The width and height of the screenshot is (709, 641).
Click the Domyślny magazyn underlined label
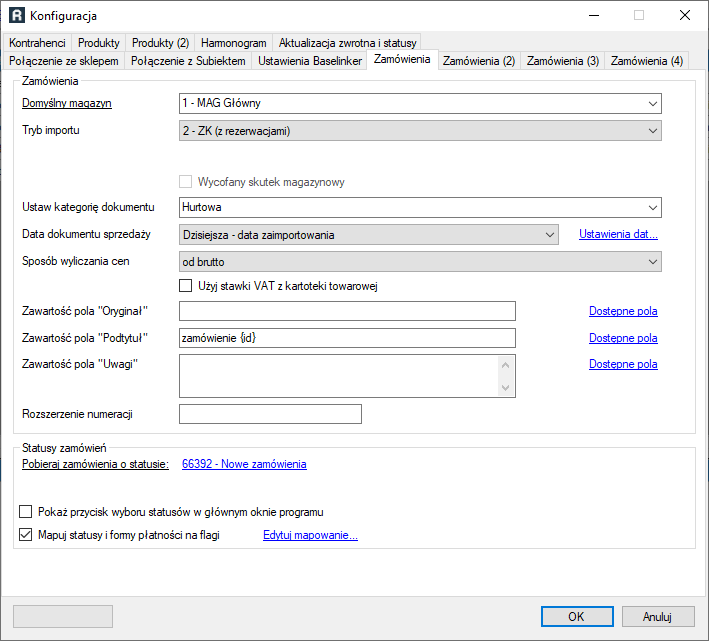66,103
